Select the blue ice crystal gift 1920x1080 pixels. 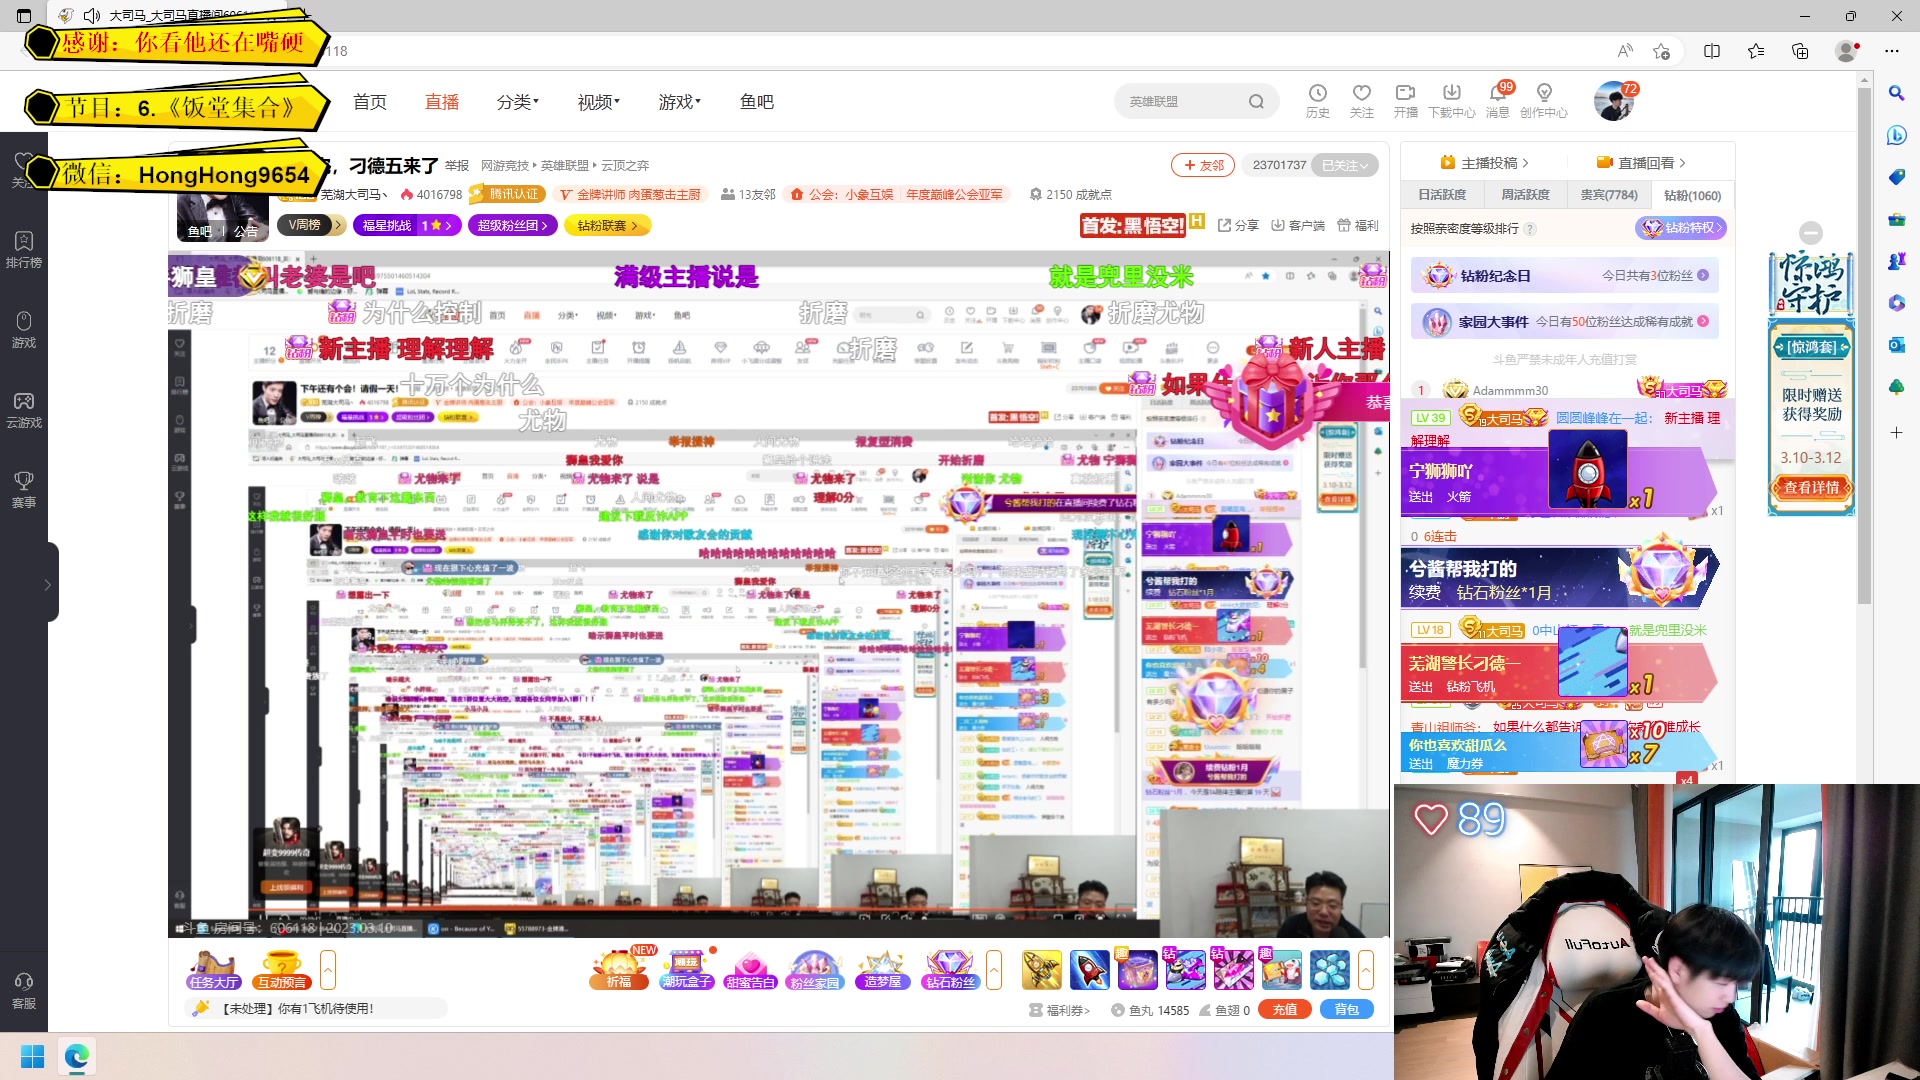pyautogui.click(x=1330, y=970)
